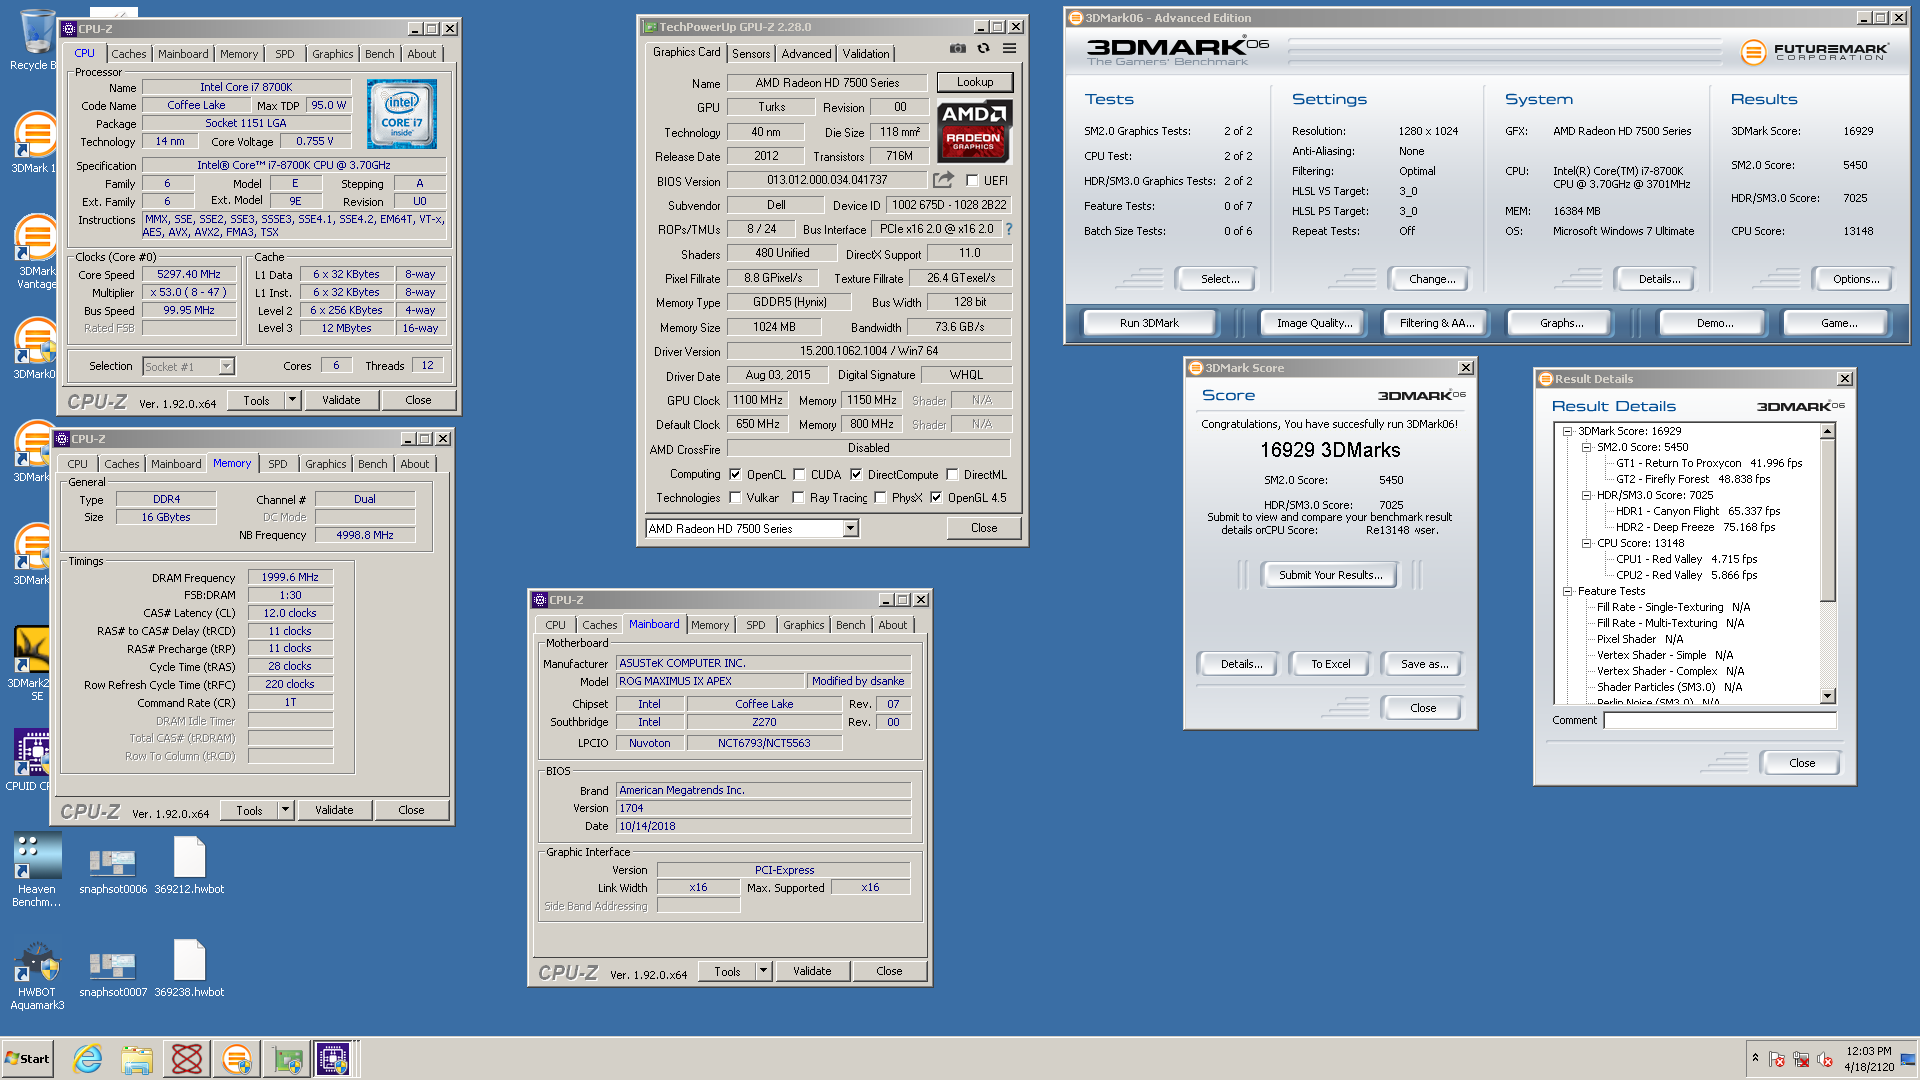The width and height of the screenshot is (1920, 1080).
Task: Open the GPU-Z hamburger menu icon
Action: click(1009, 48)
